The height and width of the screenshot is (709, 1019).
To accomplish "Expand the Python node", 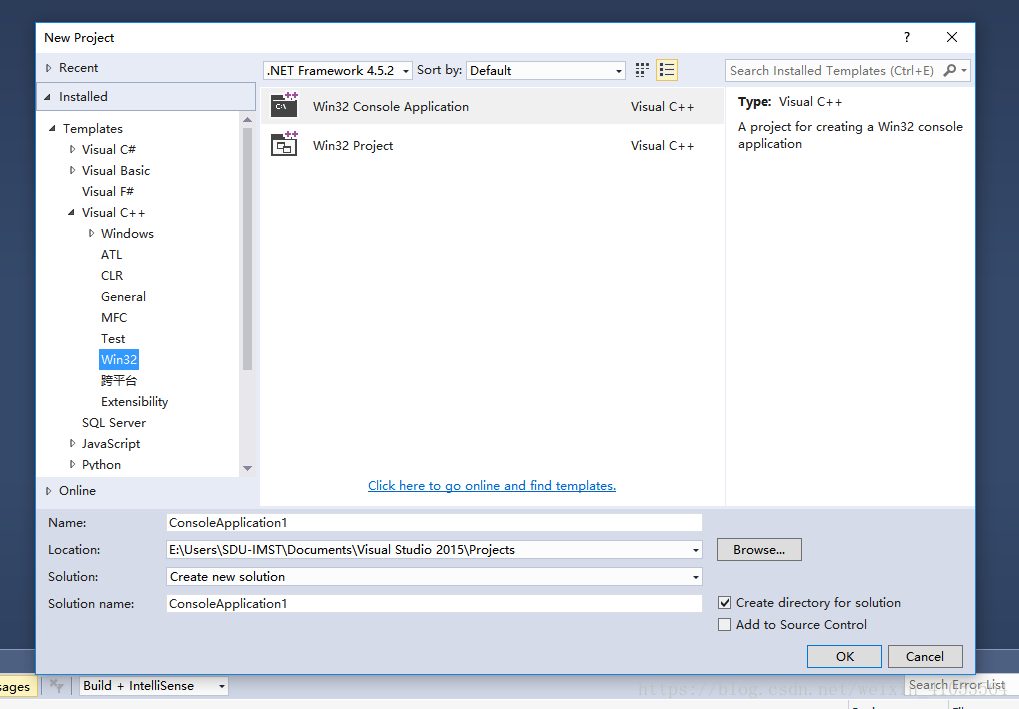I will (72, 464).
